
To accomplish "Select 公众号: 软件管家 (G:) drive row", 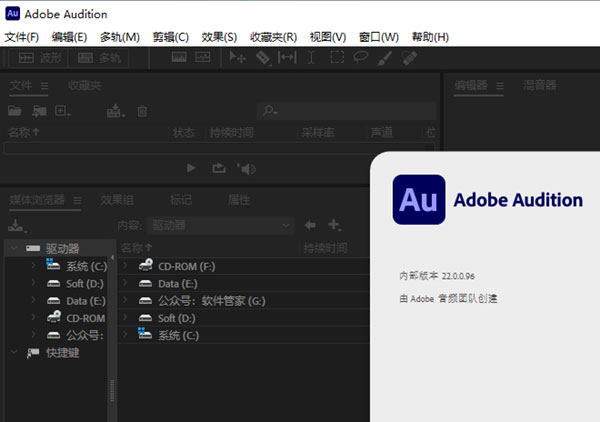I will (243, 301).
